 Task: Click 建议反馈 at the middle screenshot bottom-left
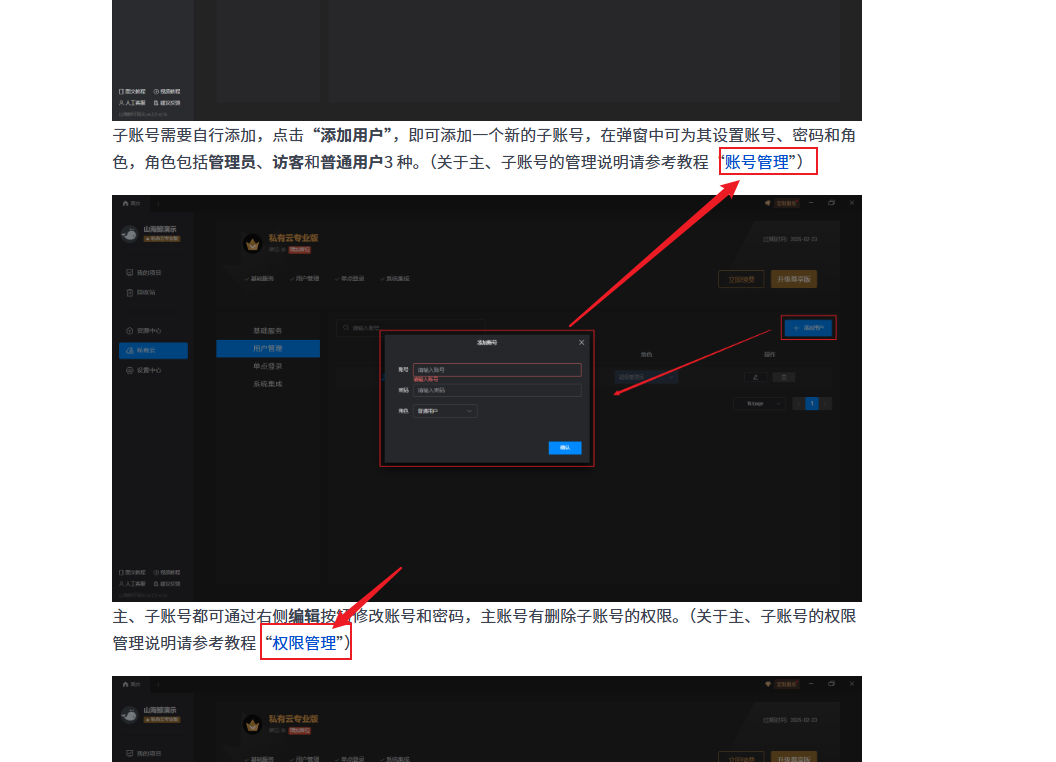[x=166, y=584]
